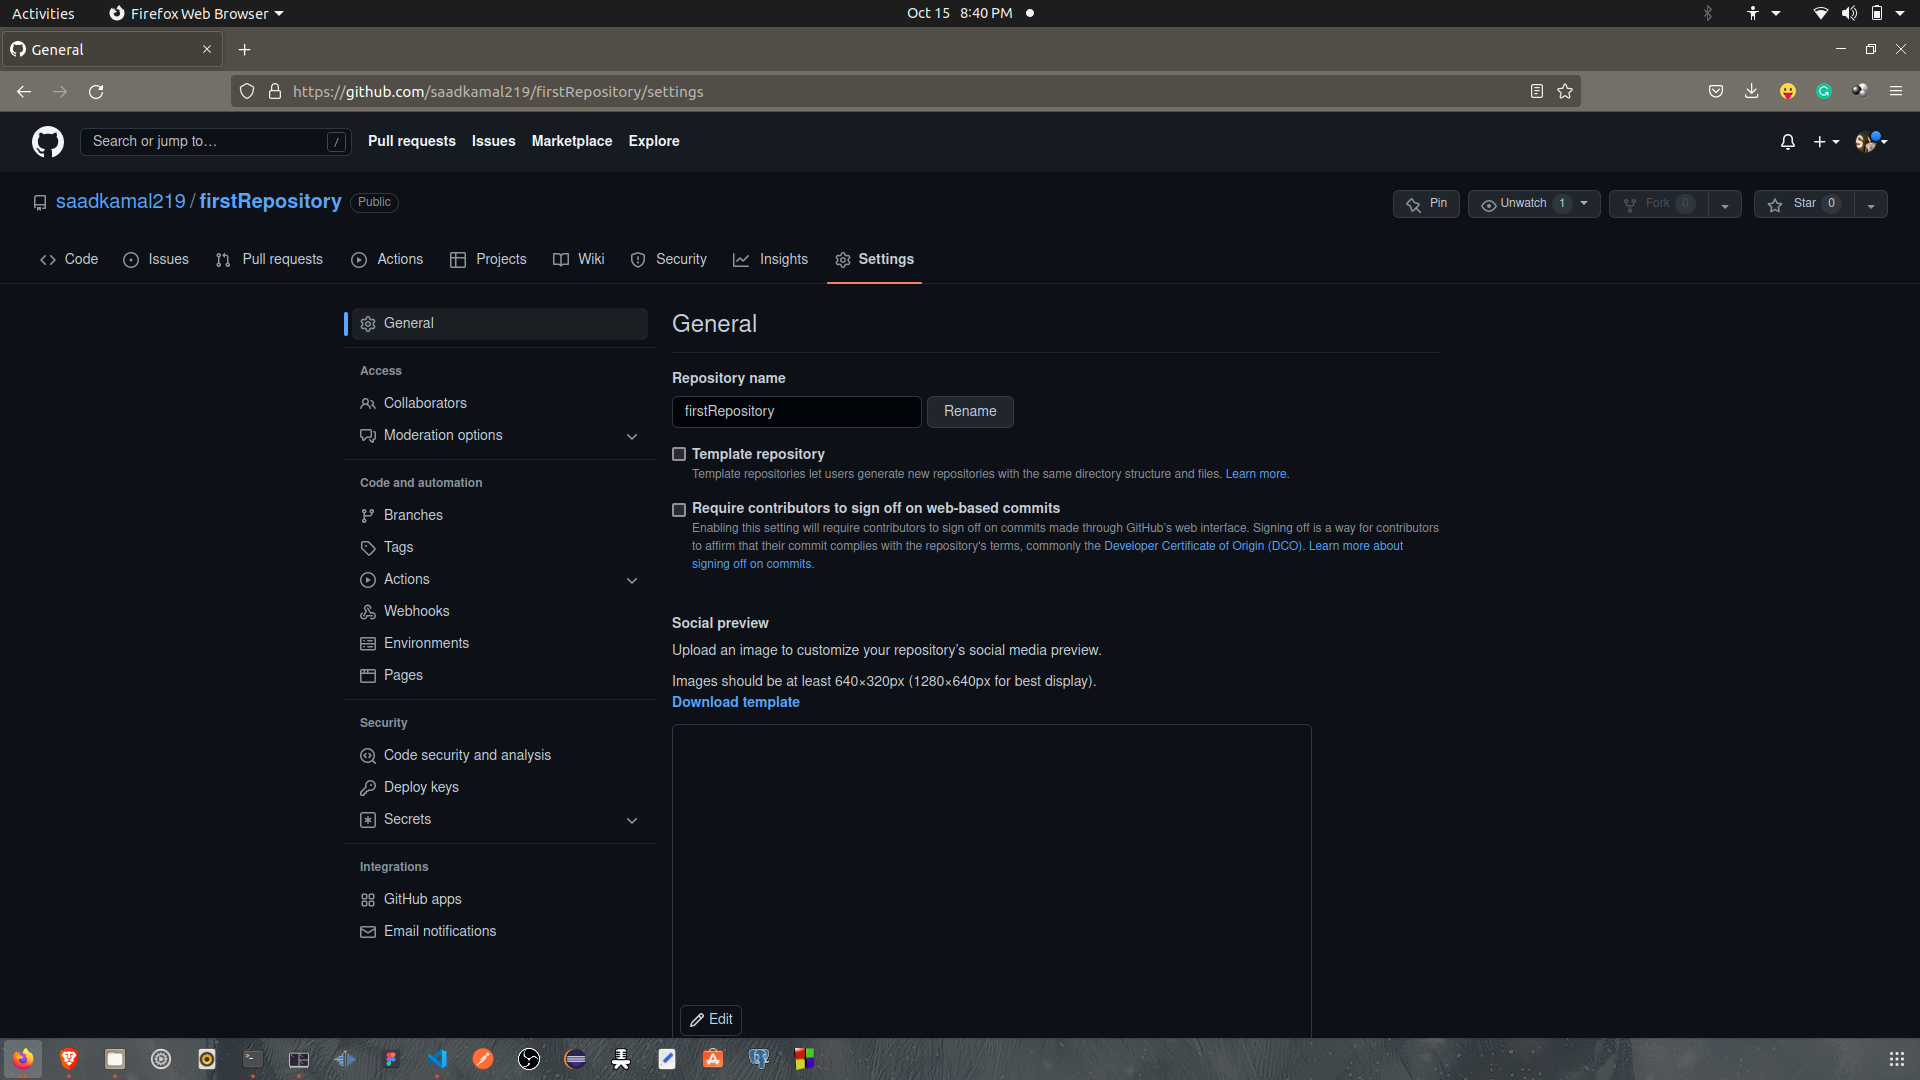Viewport: 1920px width, 1080px height.
Task: Click the GitHub Octocat logo
Action: (x=47, y=141)
